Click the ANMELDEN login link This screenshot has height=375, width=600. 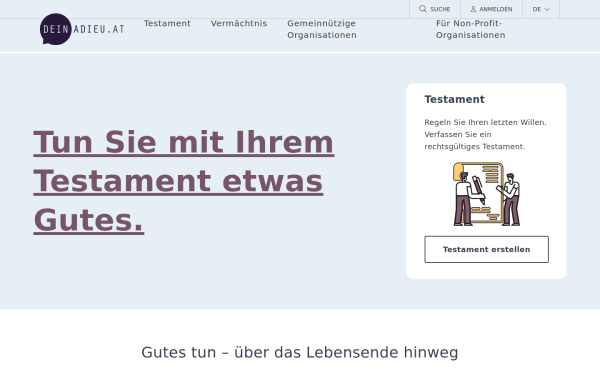[x=491, y=9]
